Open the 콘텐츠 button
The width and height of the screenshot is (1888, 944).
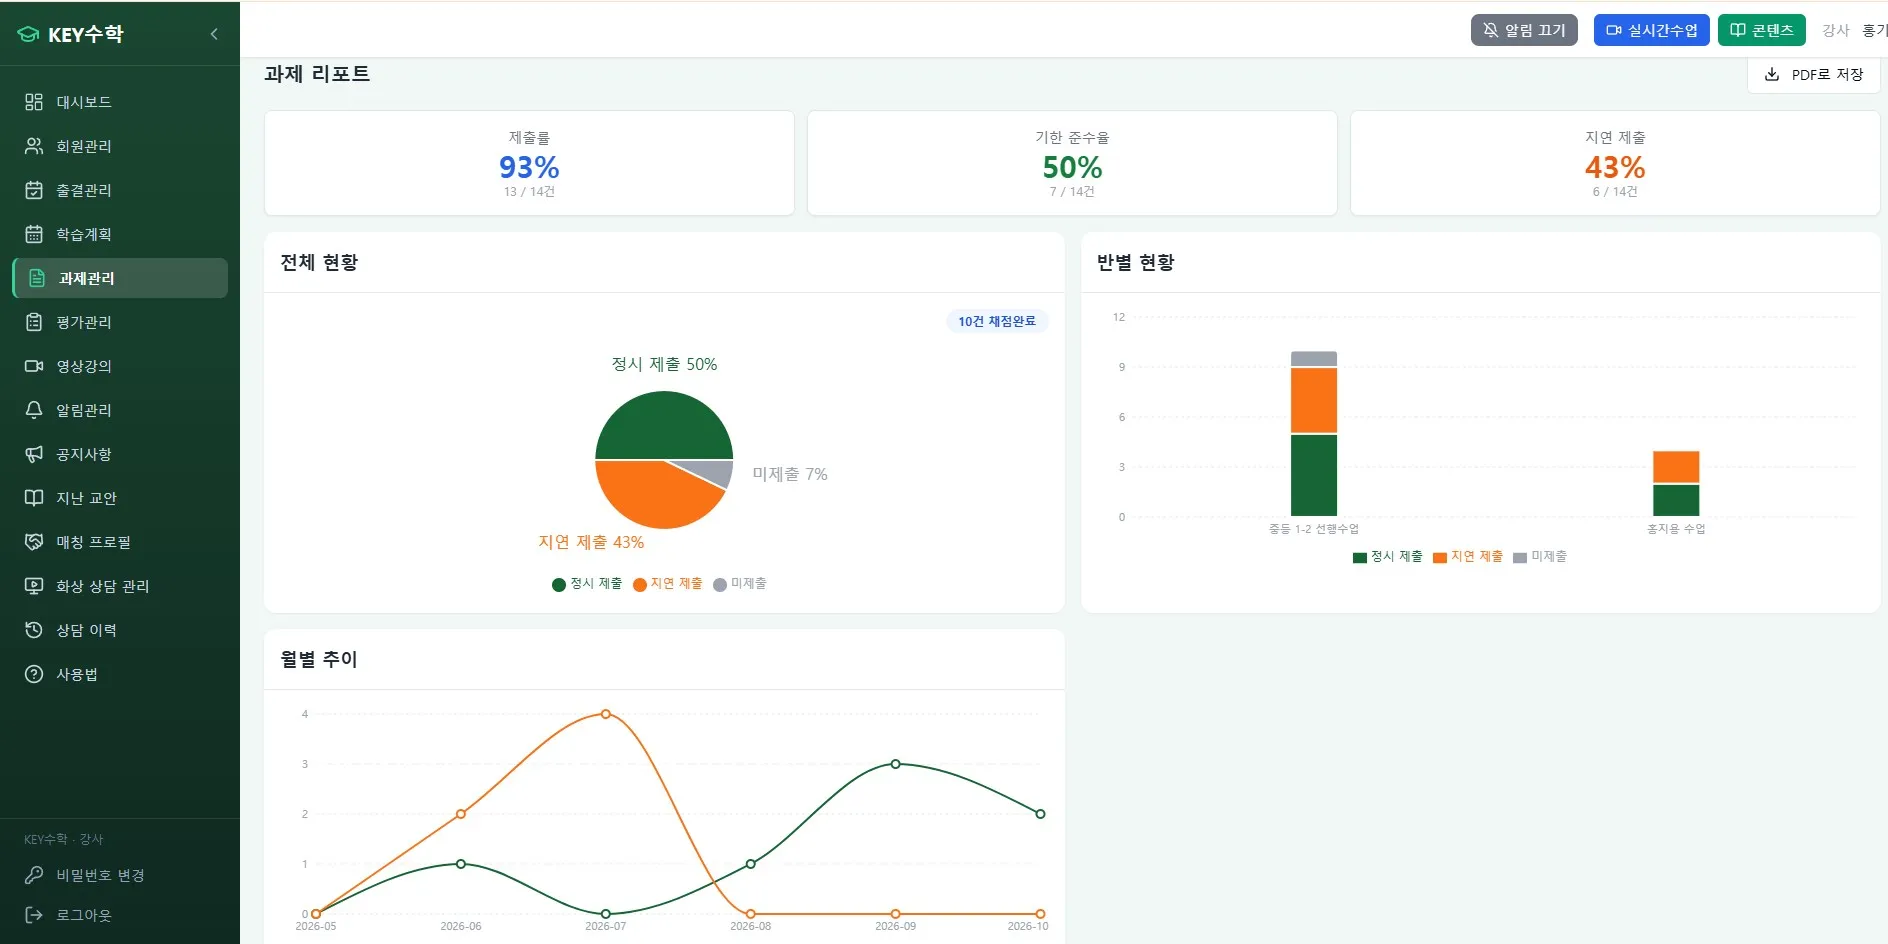(1762, 30)
